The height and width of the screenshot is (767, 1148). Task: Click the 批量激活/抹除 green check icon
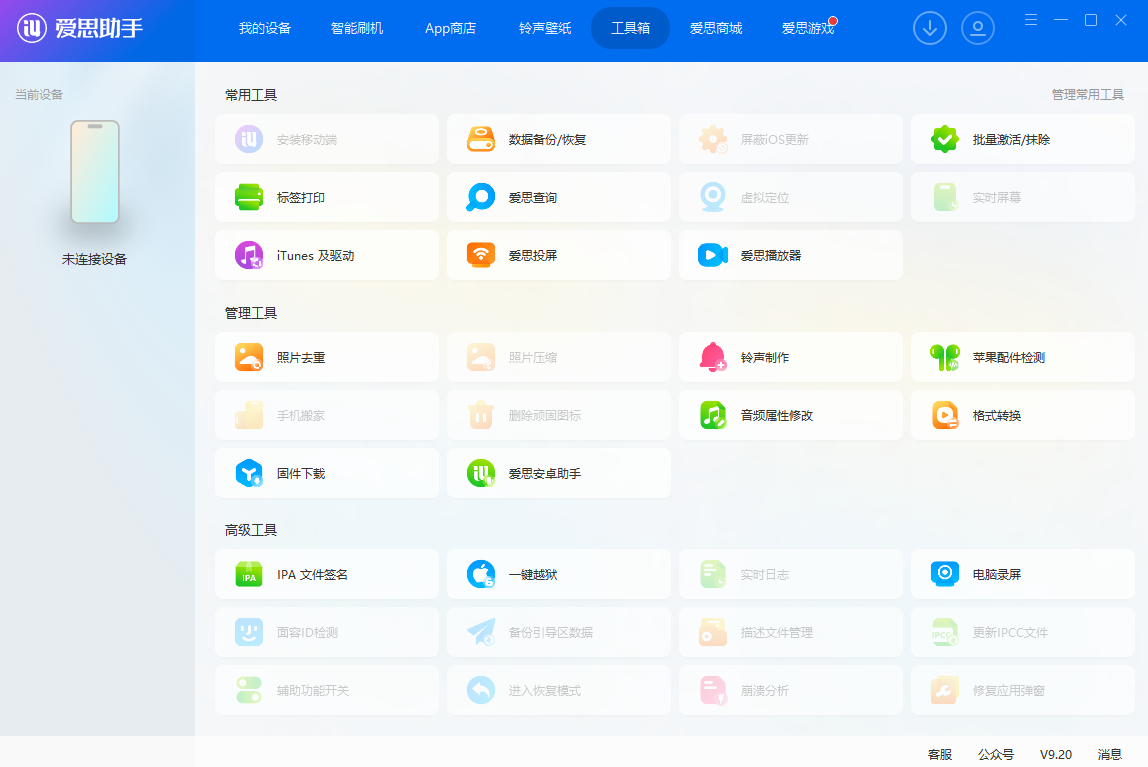coord(944,139)
